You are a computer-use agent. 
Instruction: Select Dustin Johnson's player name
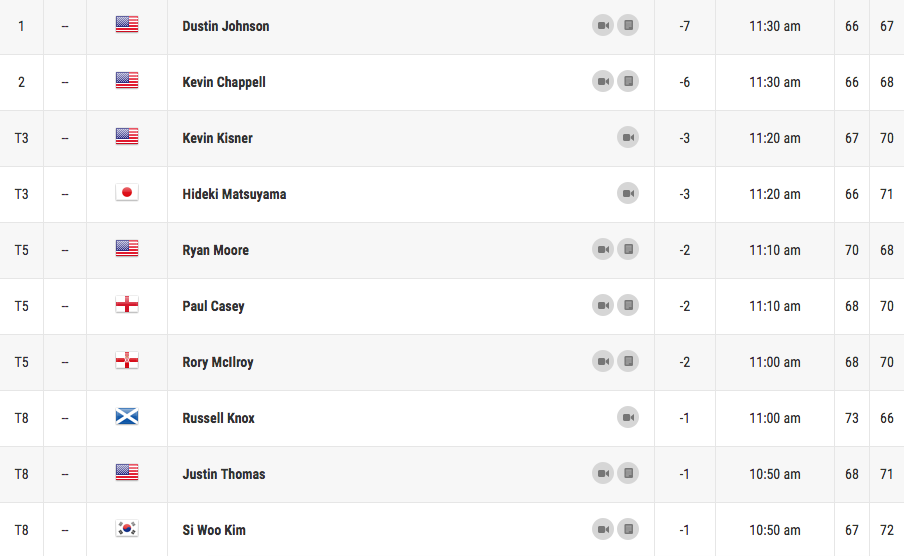coord(226,26)
